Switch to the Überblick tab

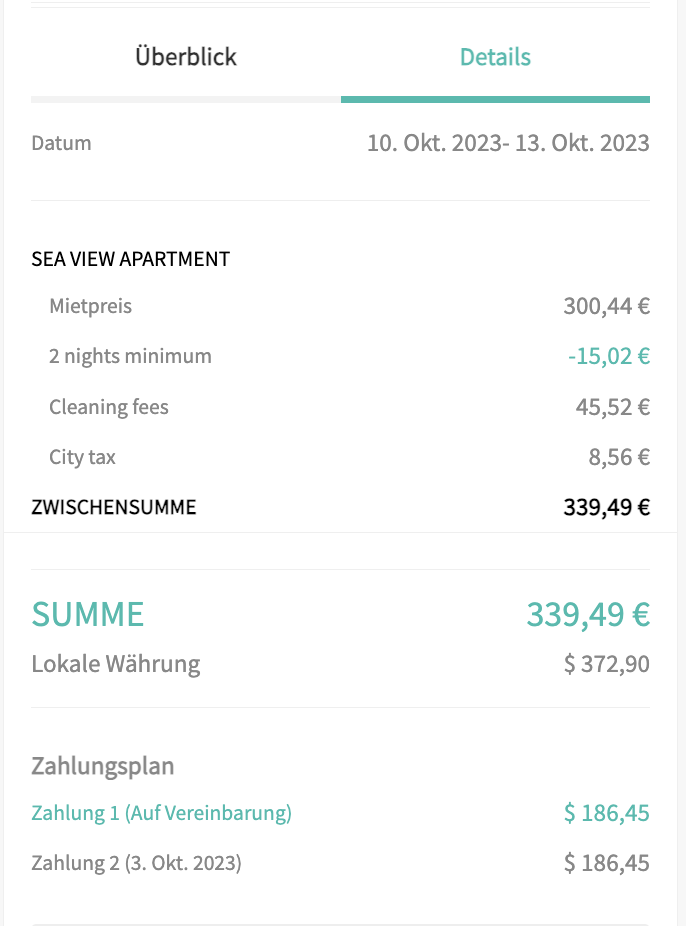(x=186, y=57)
